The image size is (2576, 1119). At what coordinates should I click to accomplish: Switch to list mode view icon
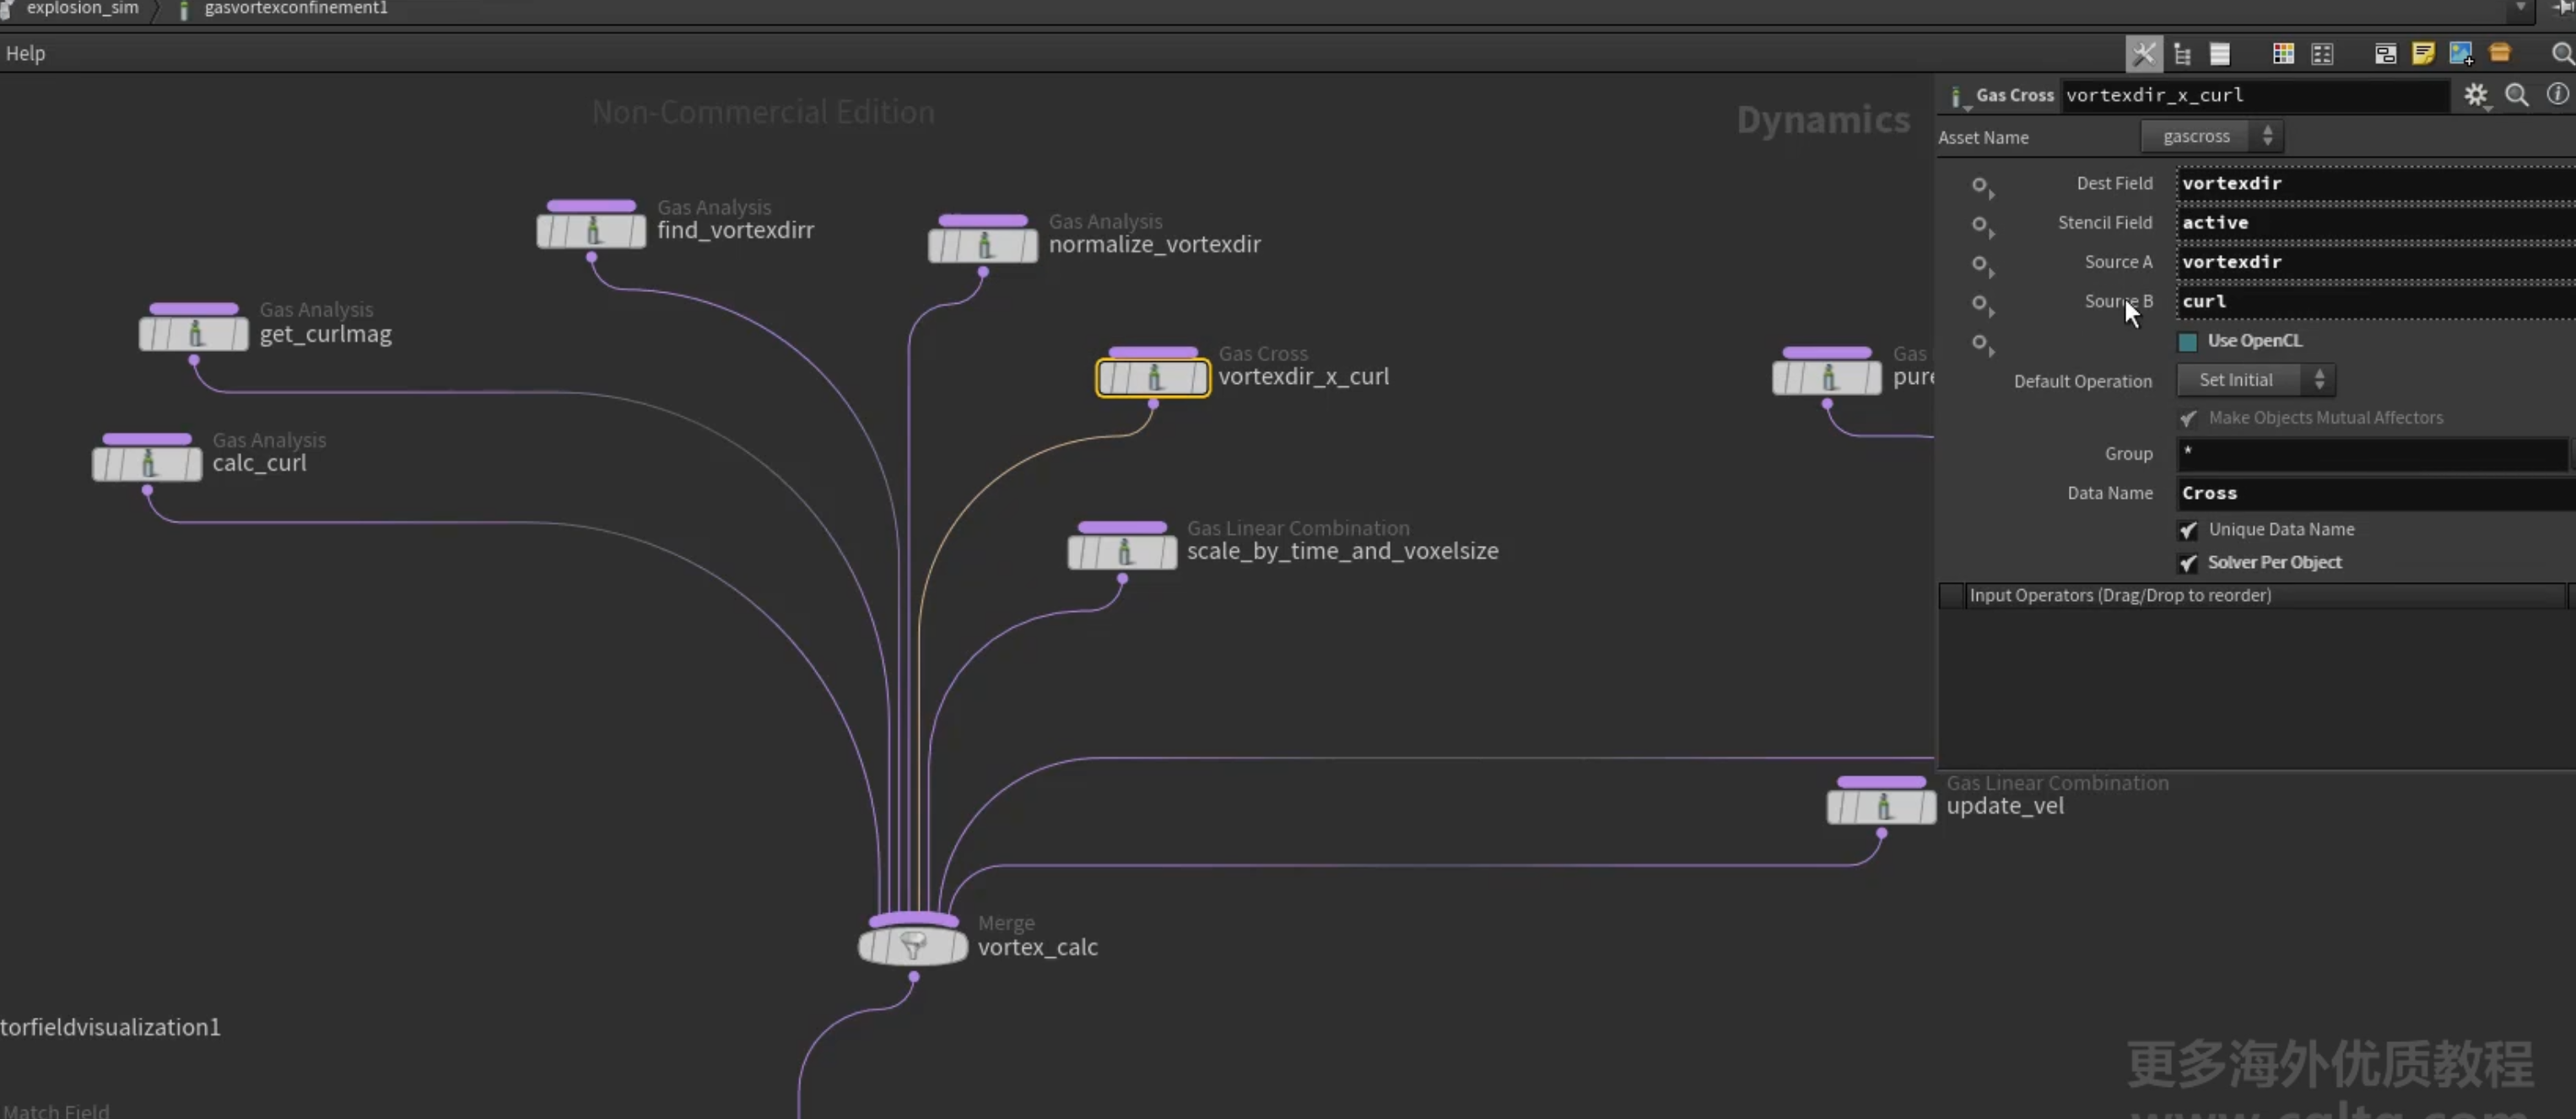tap(2220, 54)
